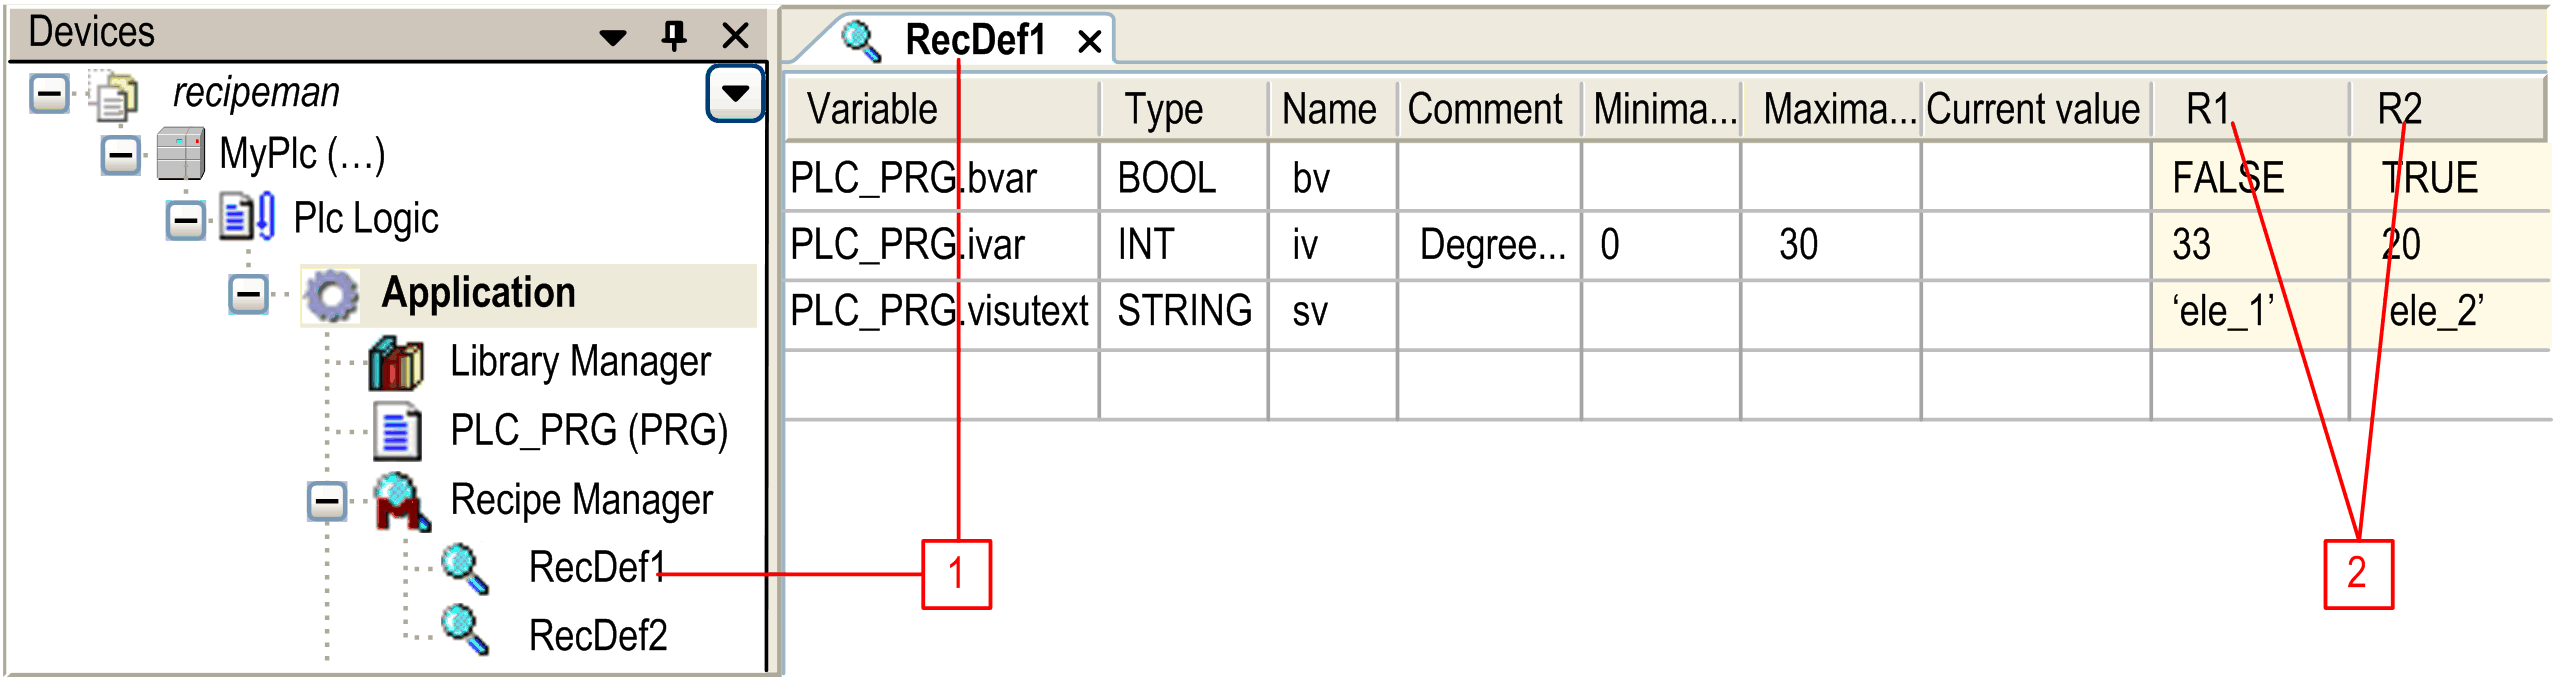Click the Recipe Manager icon in tree

(401, 501)
